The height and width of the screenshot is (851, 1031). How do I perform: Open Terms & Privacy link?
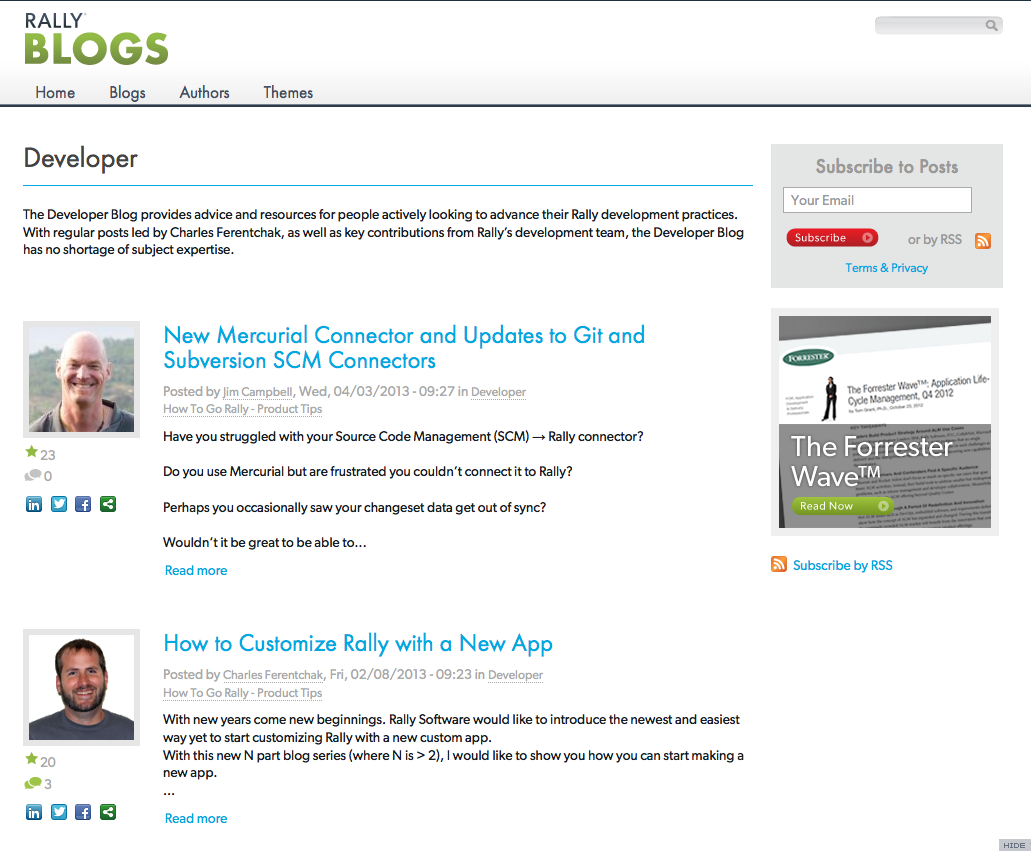coord(886,268)
